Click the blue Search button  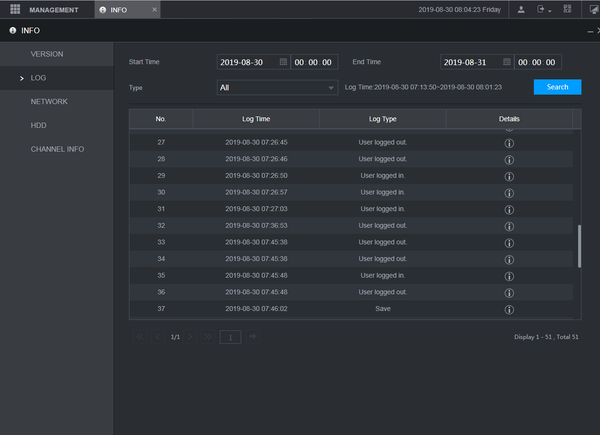pos(557,87)
